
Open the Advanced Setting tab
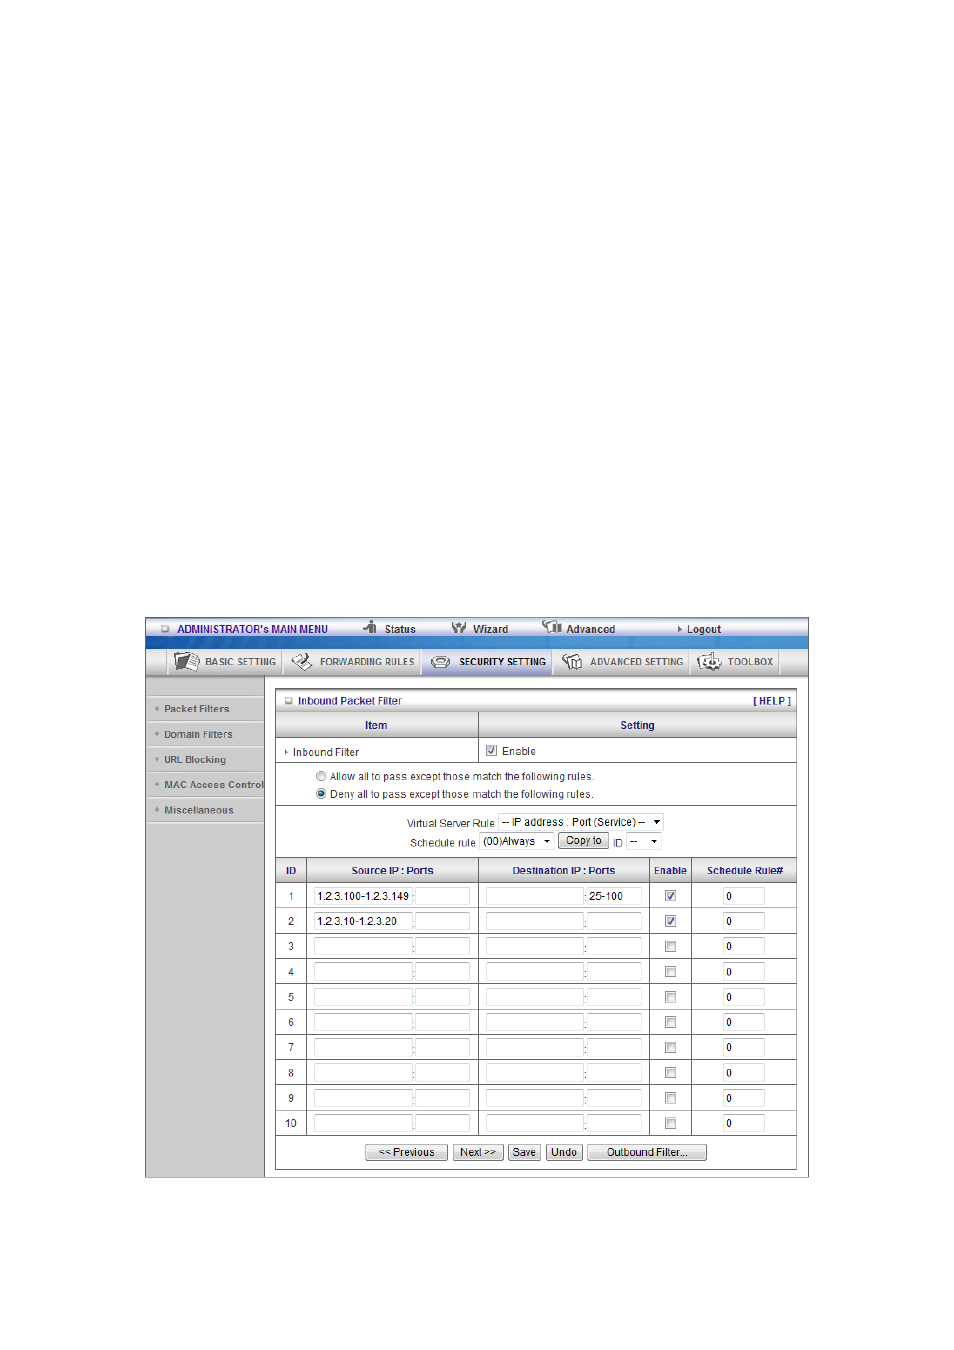tap(621, 662)
